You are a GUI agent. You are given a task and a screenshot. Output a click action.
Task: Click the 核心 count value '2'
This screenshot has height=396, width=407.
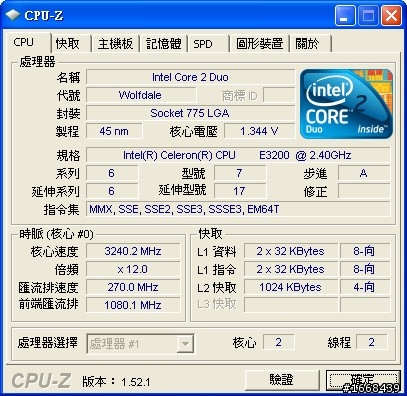pyautogui.click(x=279, y=342)
